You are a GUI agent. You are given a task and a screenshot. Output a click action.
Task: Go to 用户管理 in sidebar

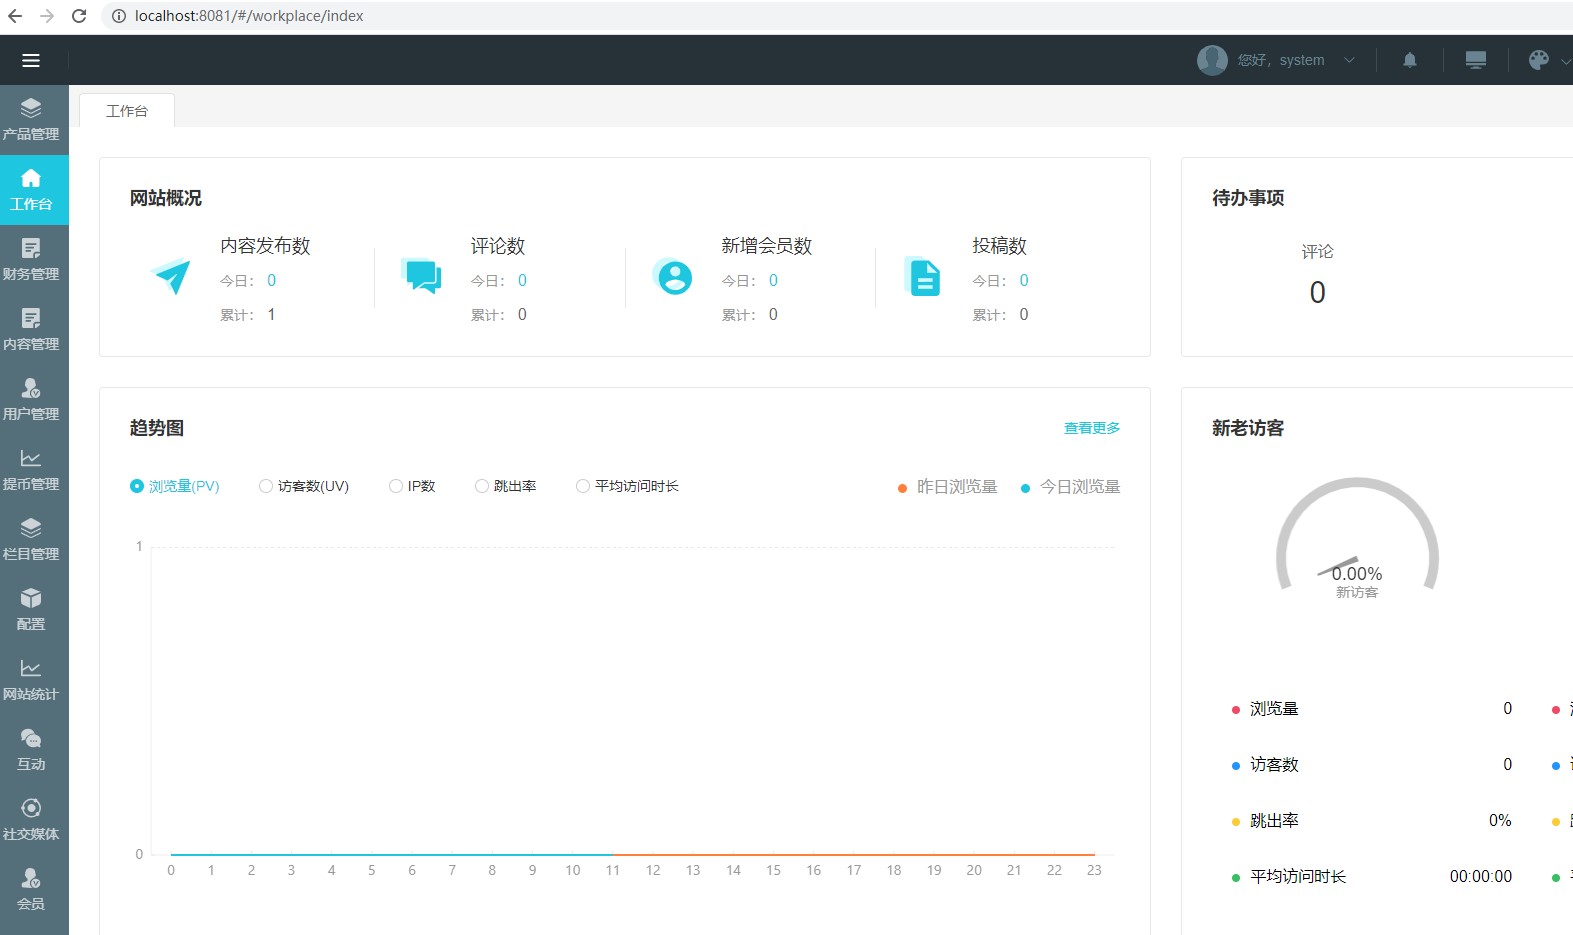tap(32, 400)
